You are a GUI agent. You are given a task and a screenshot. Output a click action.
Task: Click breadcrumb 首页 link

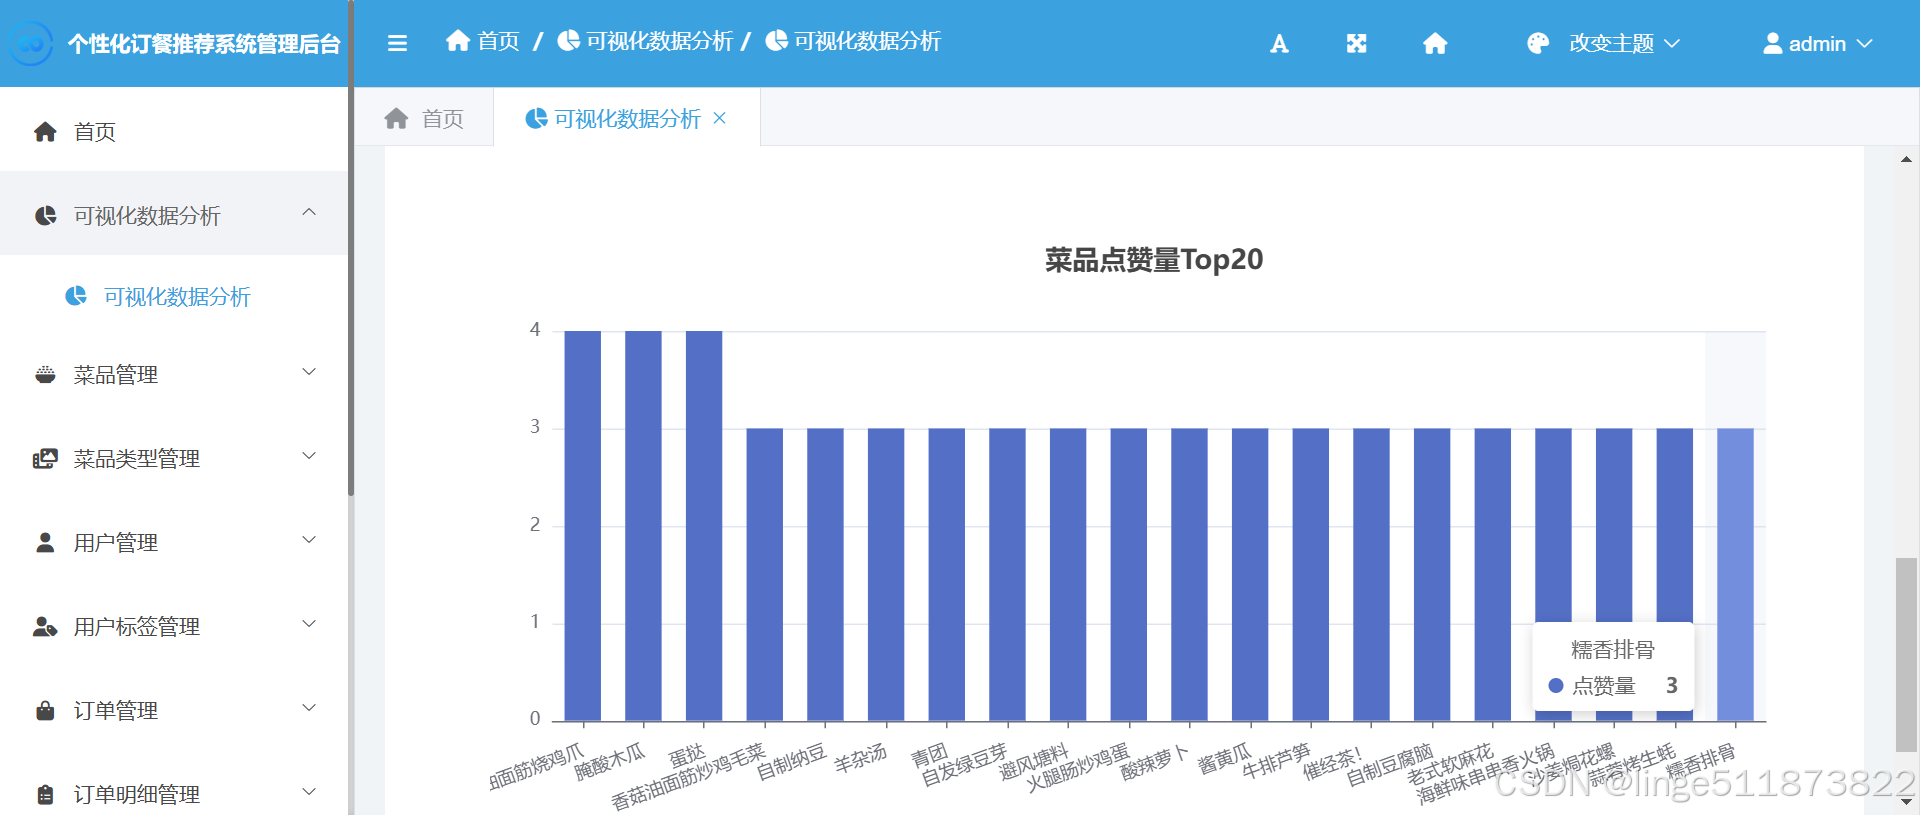[x=498, y=41]
